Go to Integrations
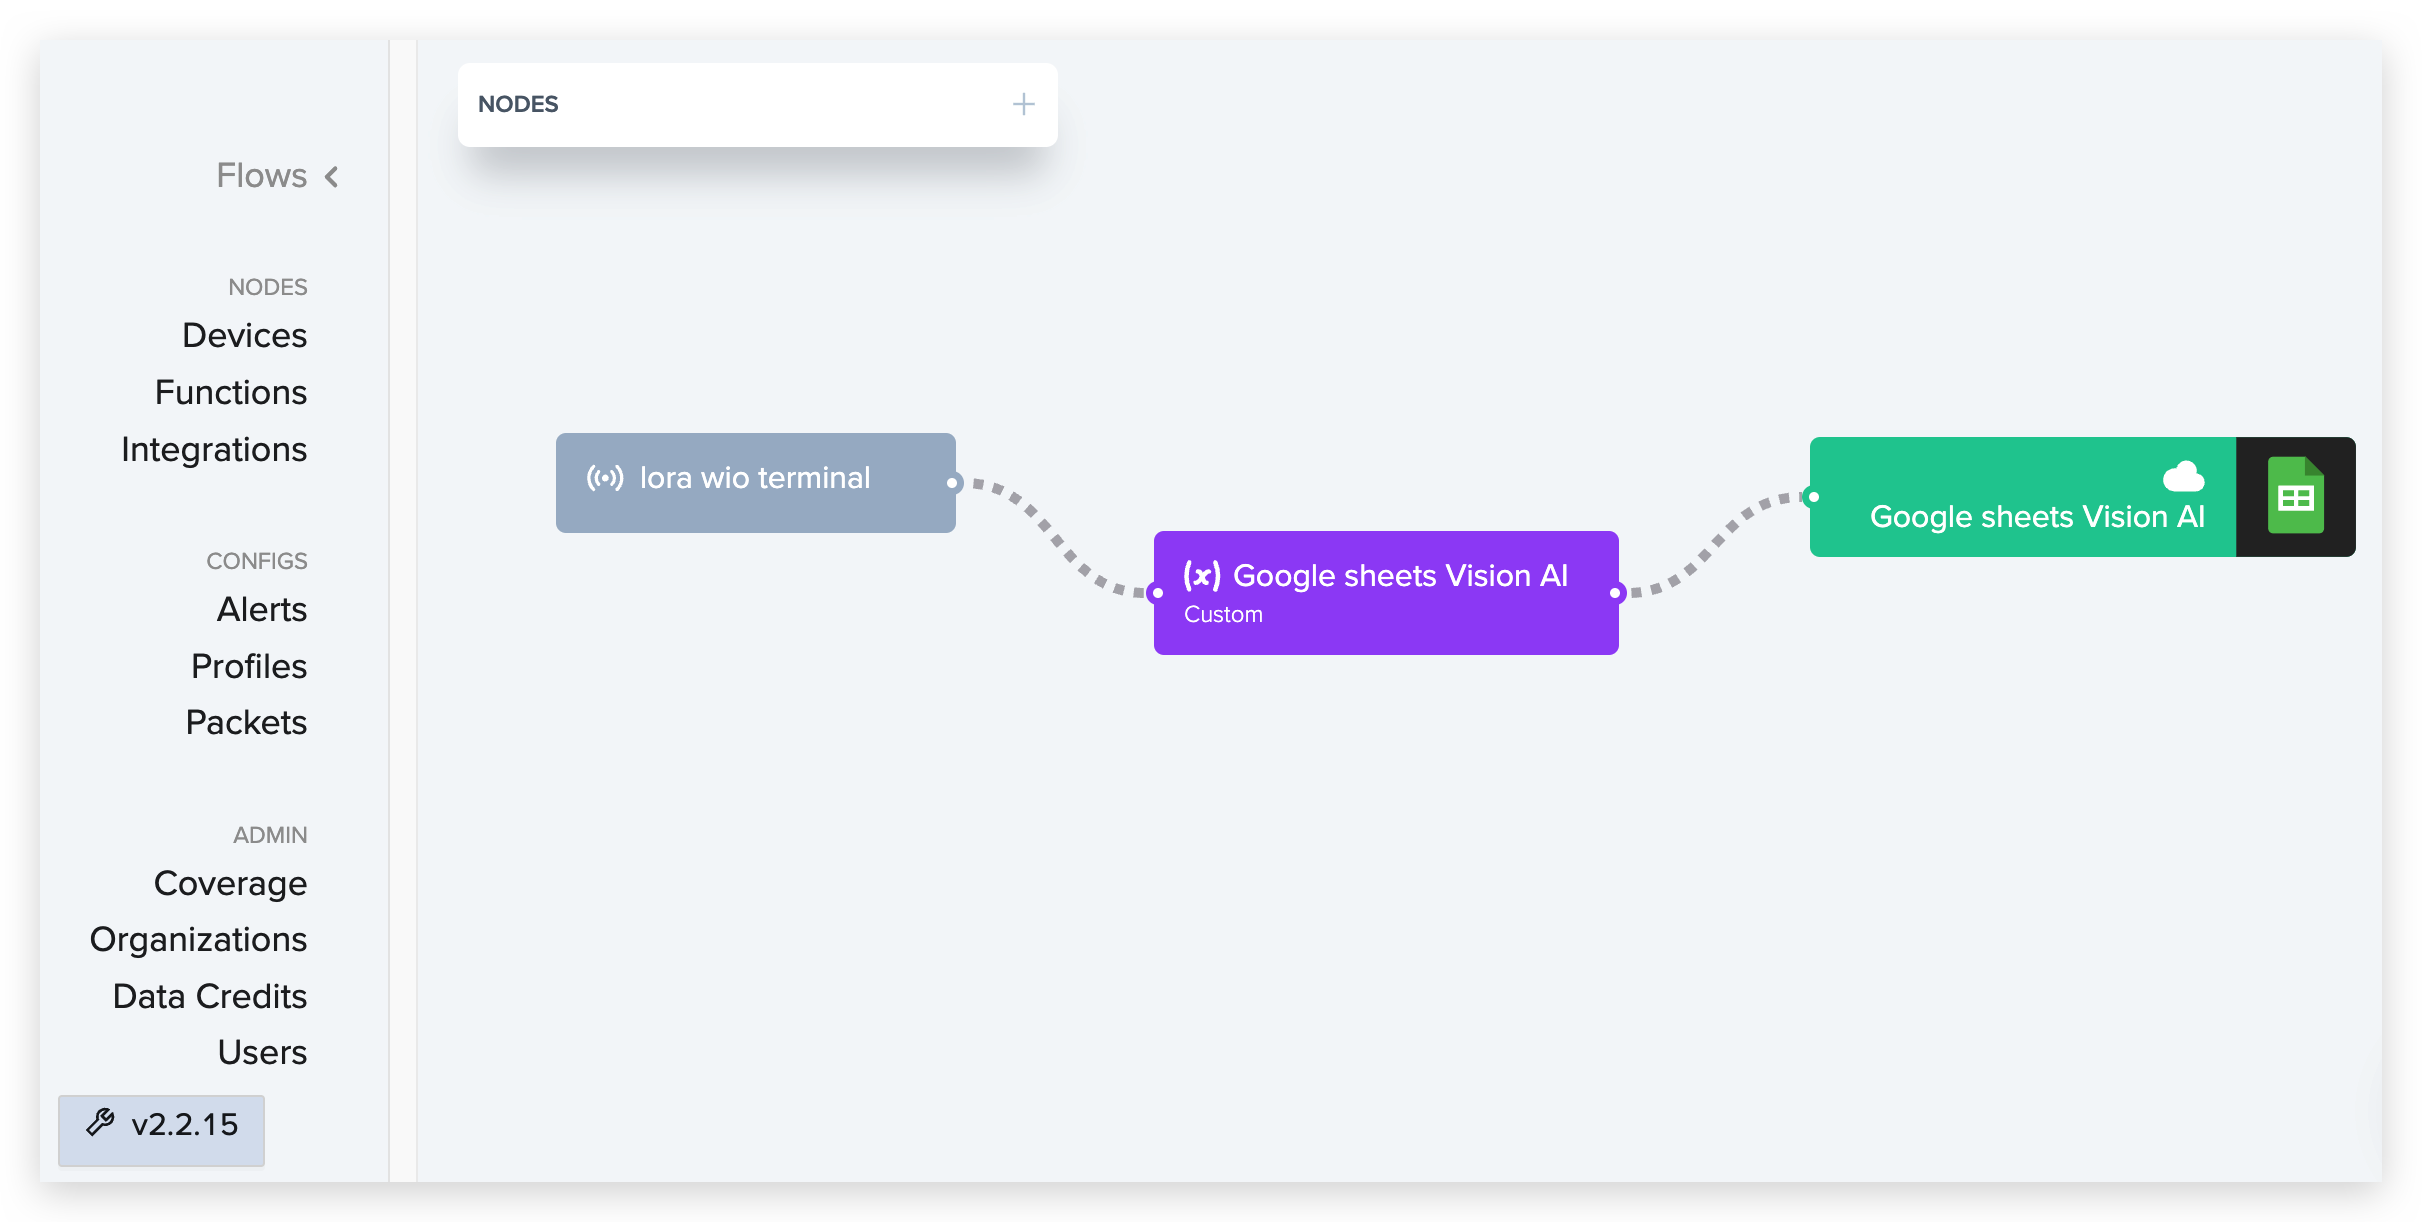2422x1222 pixels. 214,450
